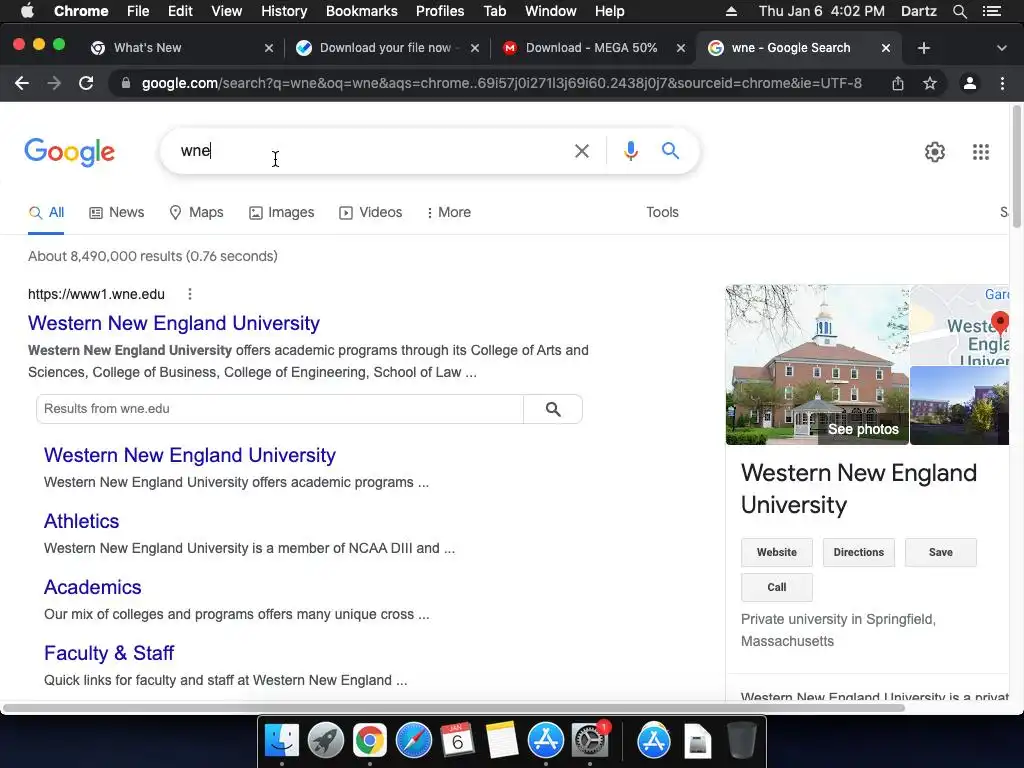
Task: Open a new tab with plus button
Action: 923,48
